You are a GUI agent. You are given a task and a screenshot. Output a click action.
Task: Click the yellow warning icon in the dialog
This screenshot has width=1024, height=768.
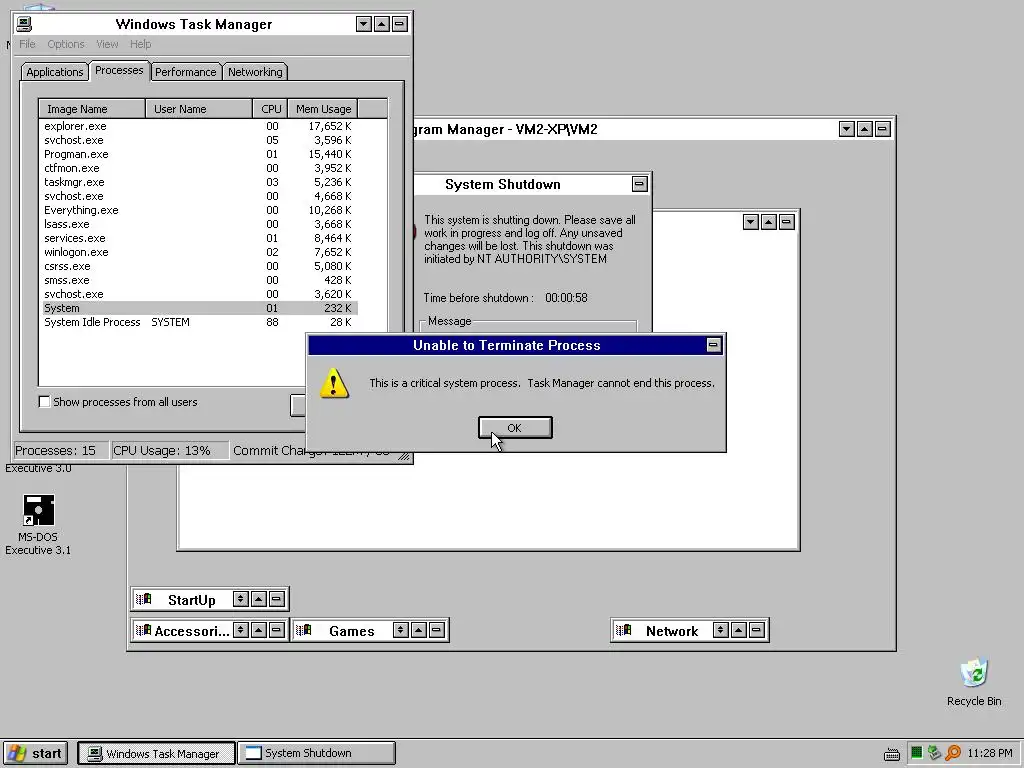pos(334,383)
